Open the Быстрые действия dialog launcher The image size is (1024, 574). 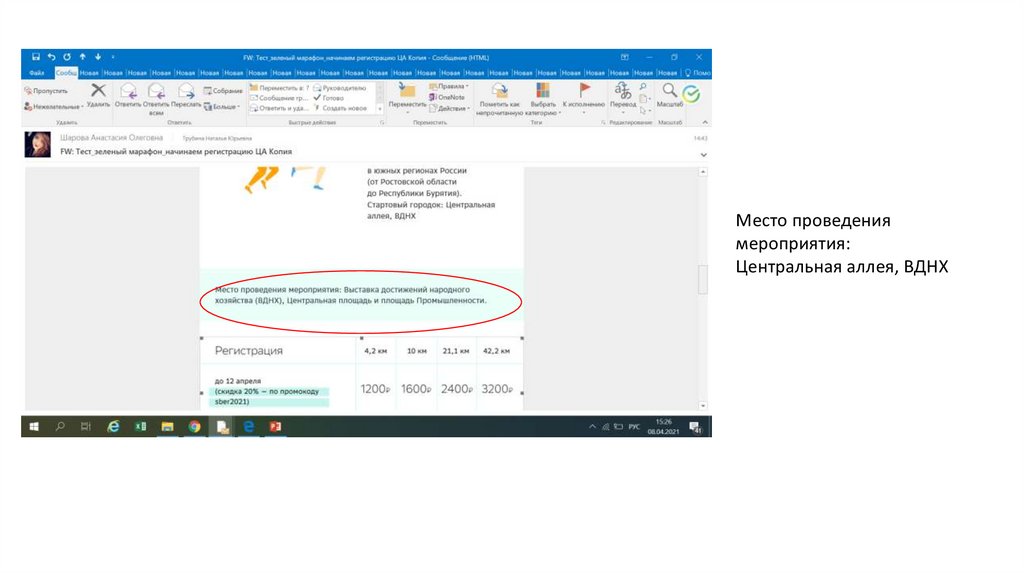(382, 122)
